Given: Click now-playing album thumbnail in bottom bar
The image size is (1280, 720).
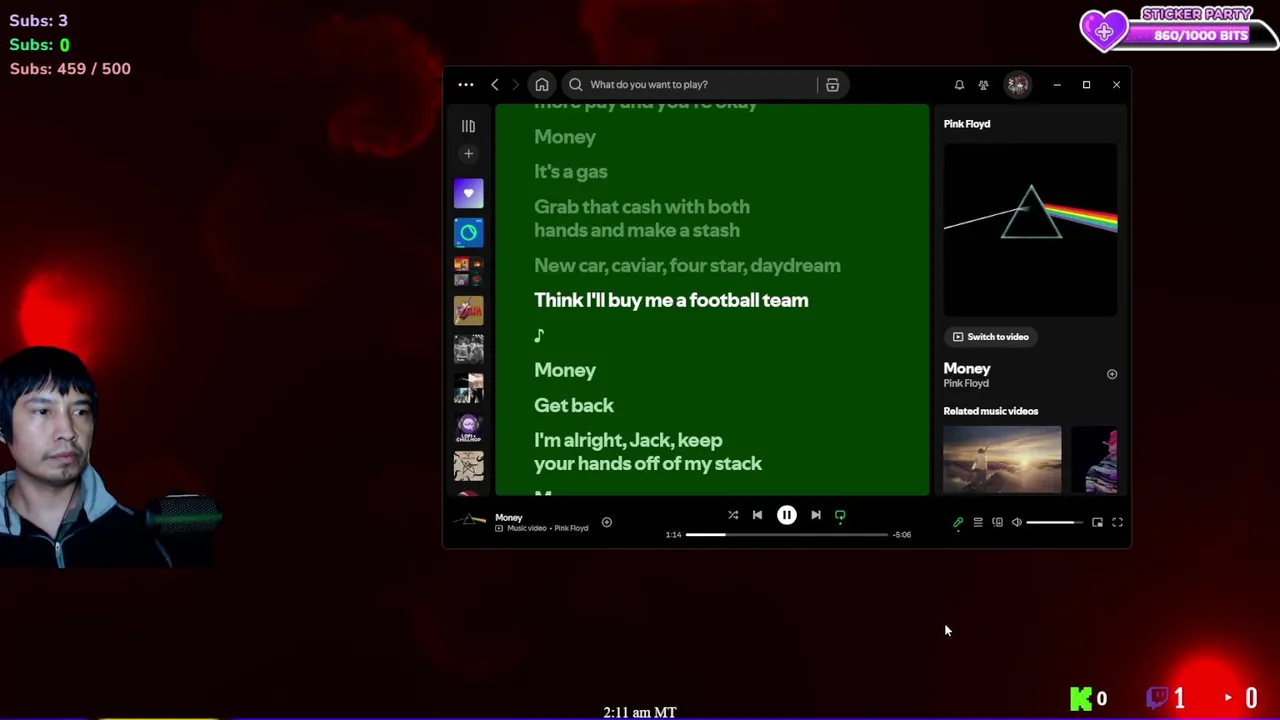Looking at the screenshot, I should pyautogui.click(x=468, y=522).
